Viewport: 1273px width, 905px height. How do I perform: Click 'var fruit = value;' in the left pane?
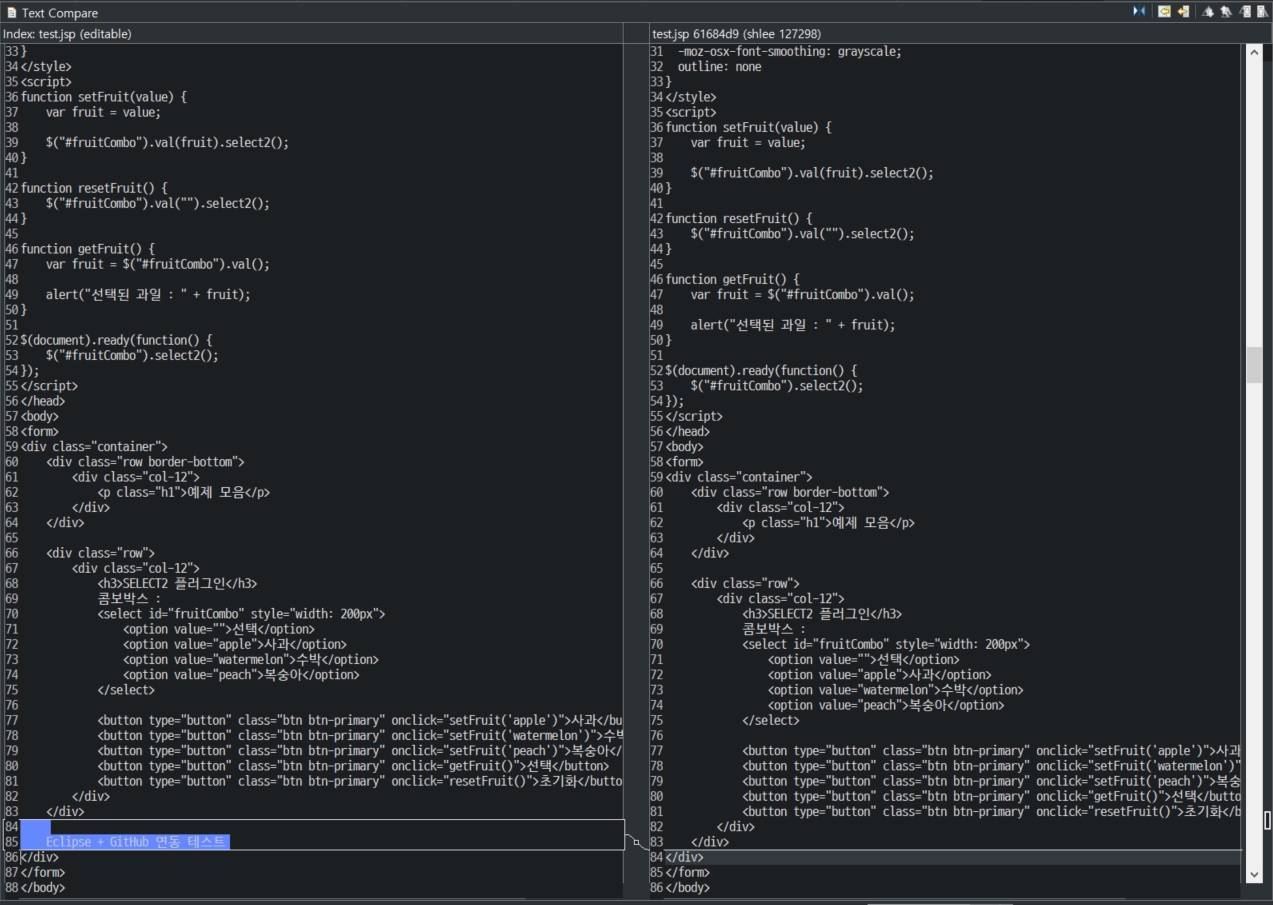(103, 112)
